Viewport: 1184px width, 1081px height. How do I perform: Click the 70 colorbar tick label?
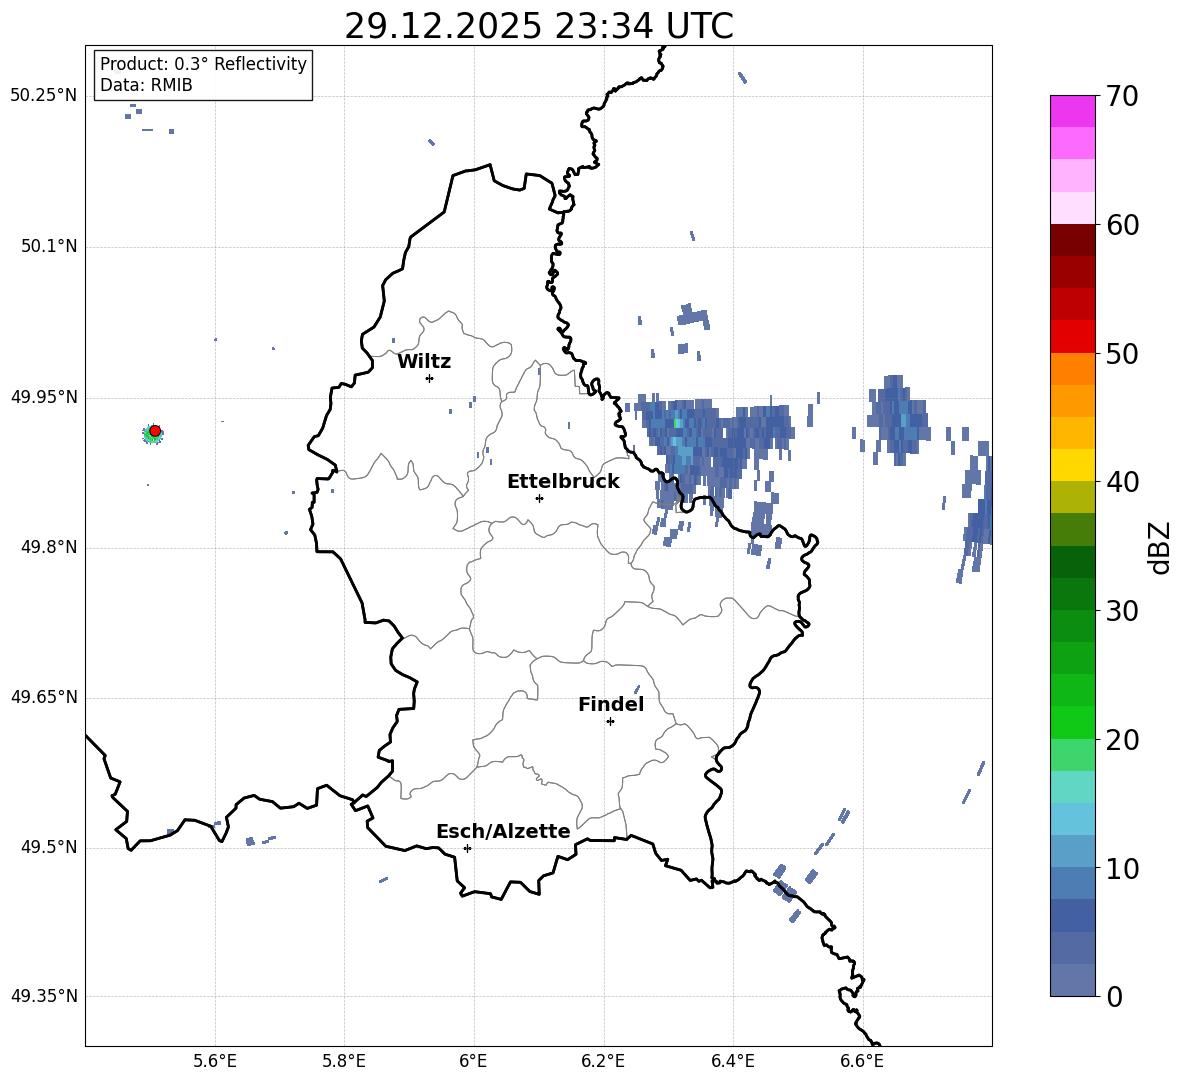[1122, 97]
